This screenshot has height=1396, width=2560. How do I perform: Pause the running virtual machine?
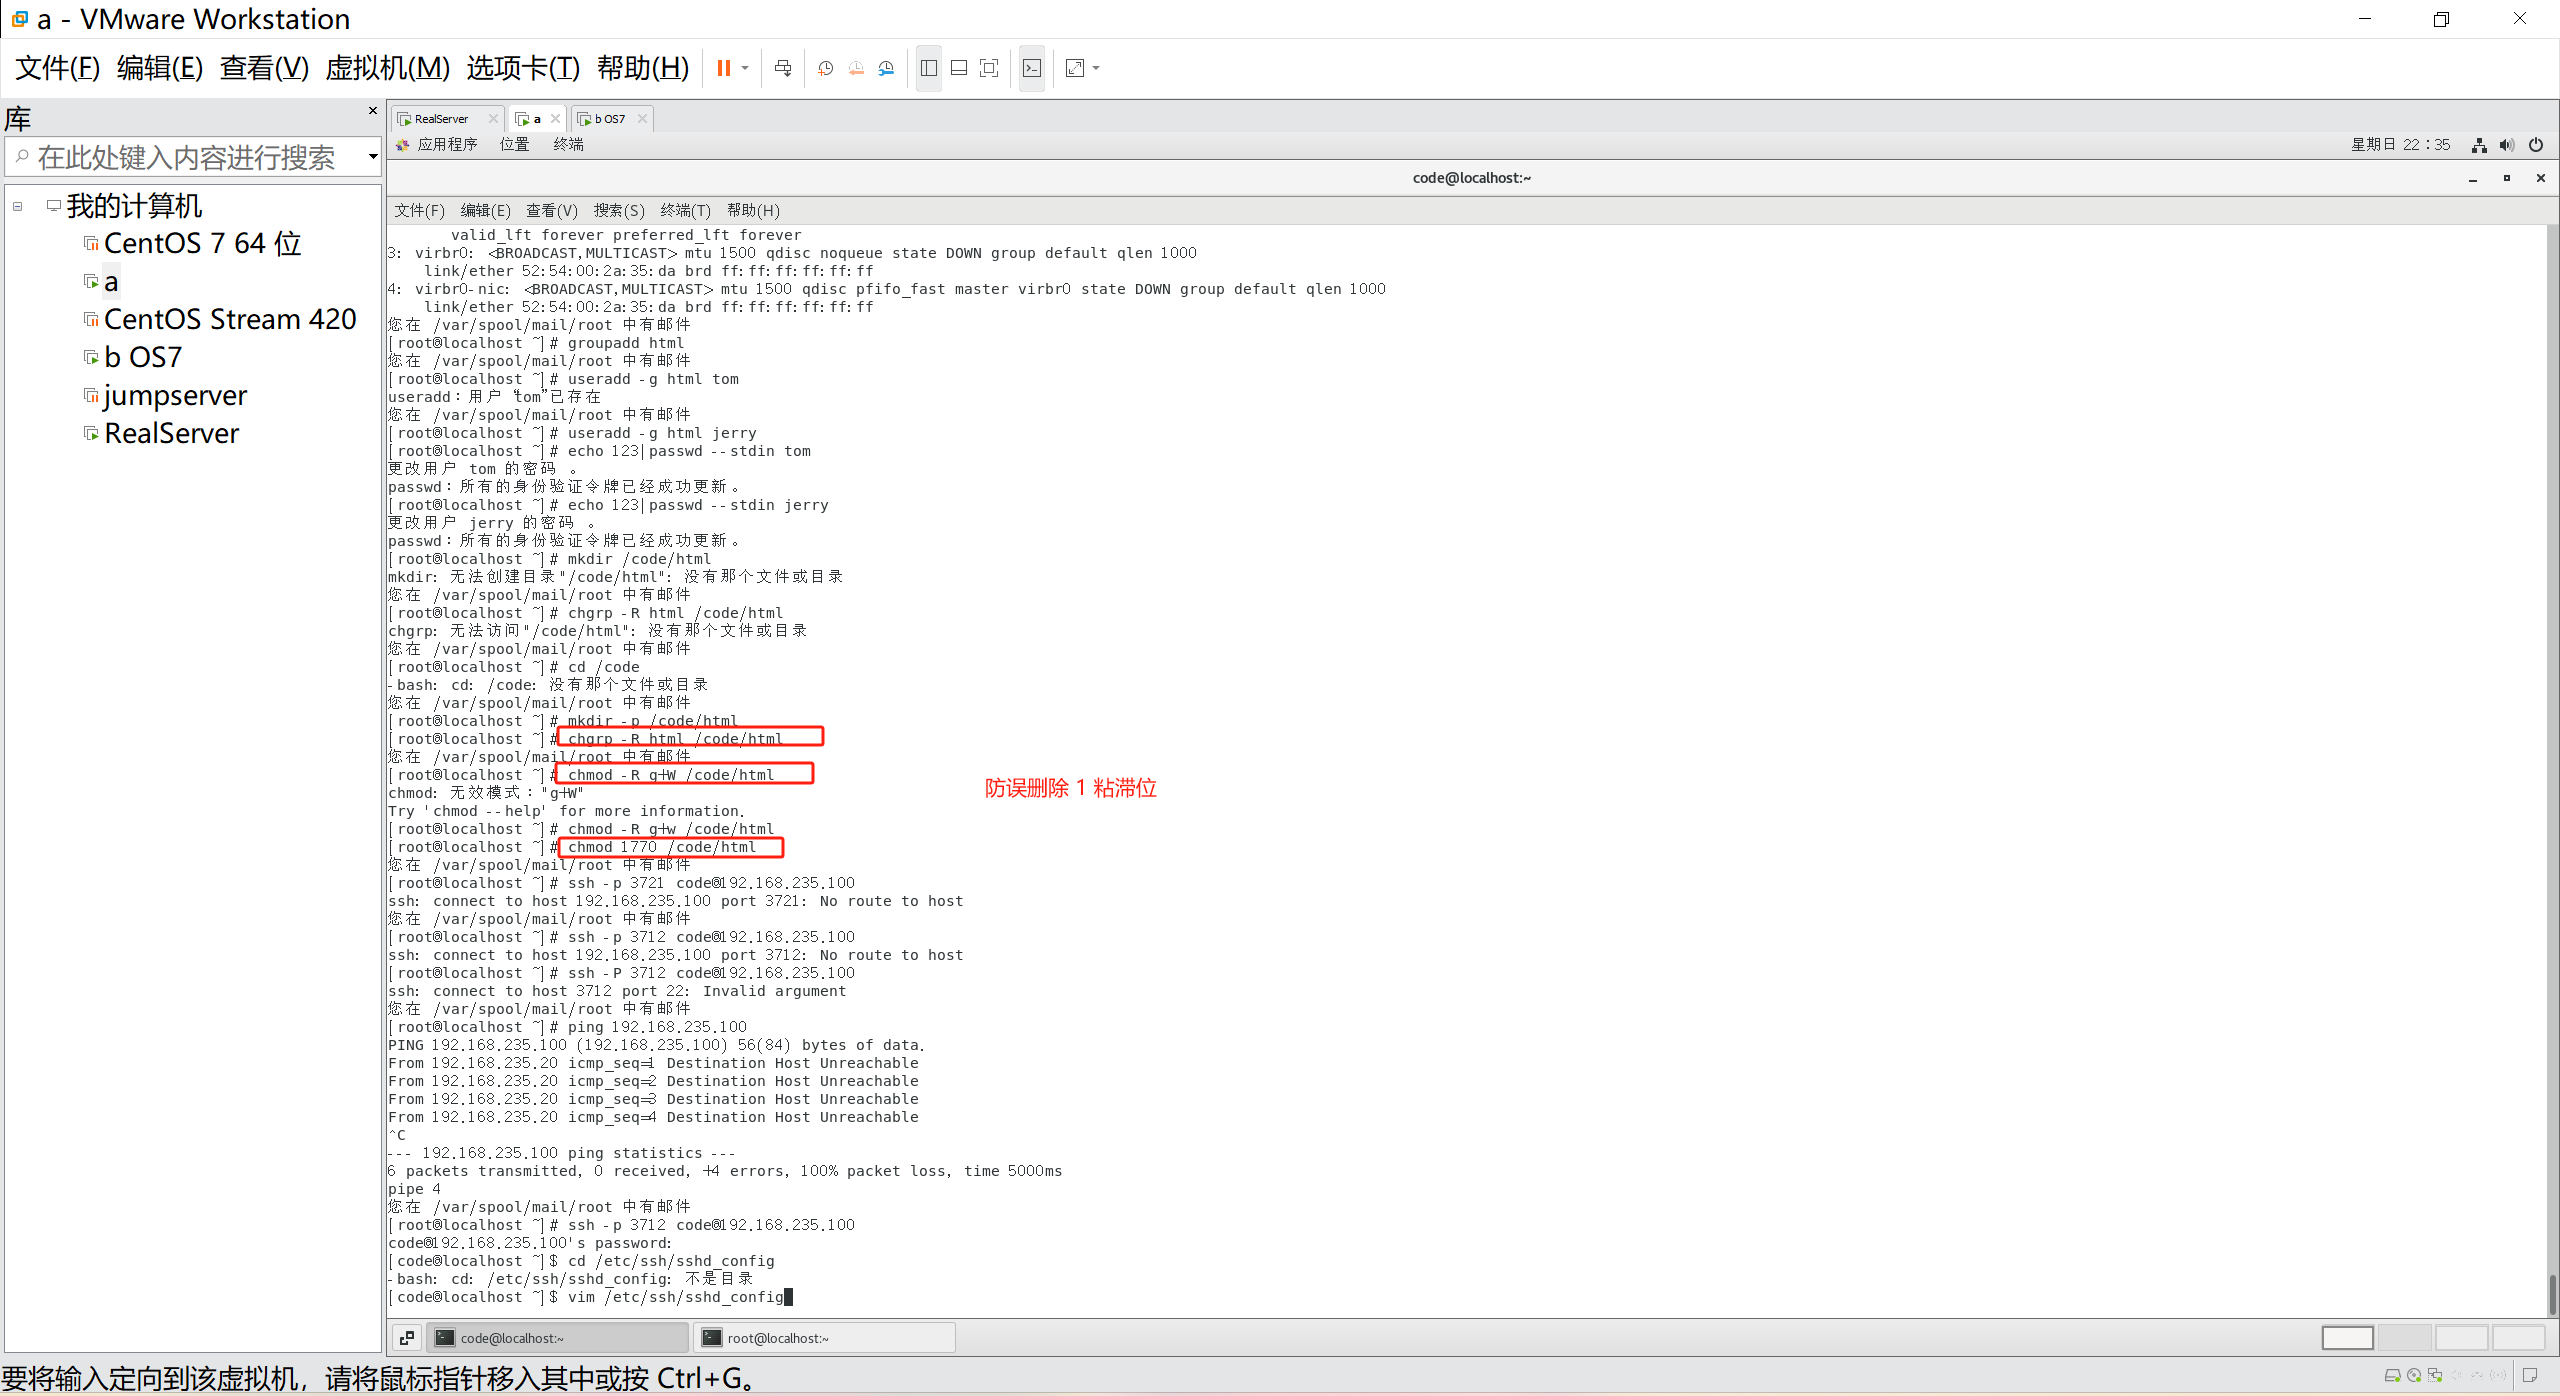pyautogui.click(x=723, y=68)
